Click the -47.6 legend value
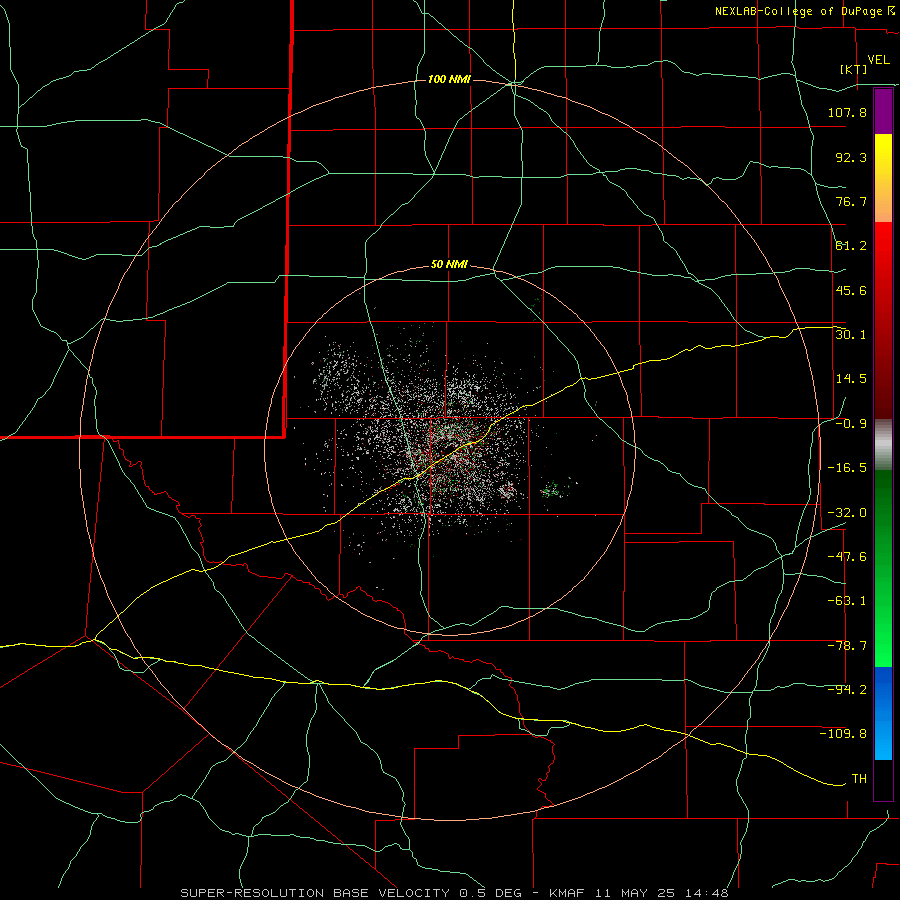Viewport: 900px width, 900px height. 847,557
